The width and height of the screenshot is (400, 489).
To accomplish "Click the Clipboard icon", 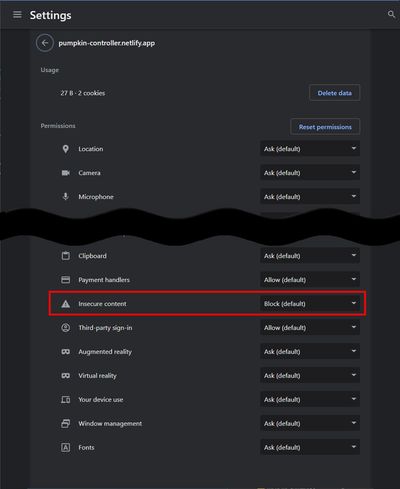I will click(66, 256).
